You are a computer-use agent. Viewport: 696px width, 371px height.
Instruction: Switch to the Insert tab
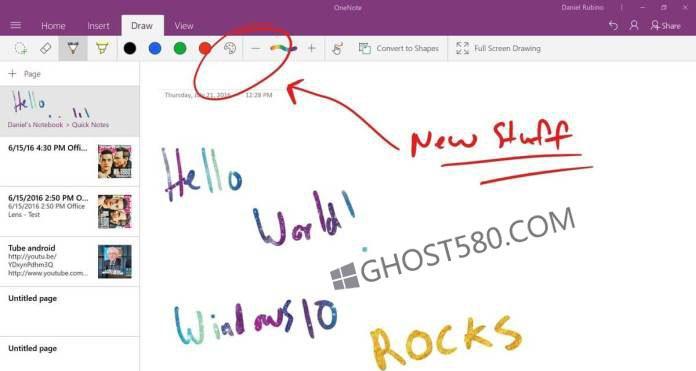click(98, 26)
